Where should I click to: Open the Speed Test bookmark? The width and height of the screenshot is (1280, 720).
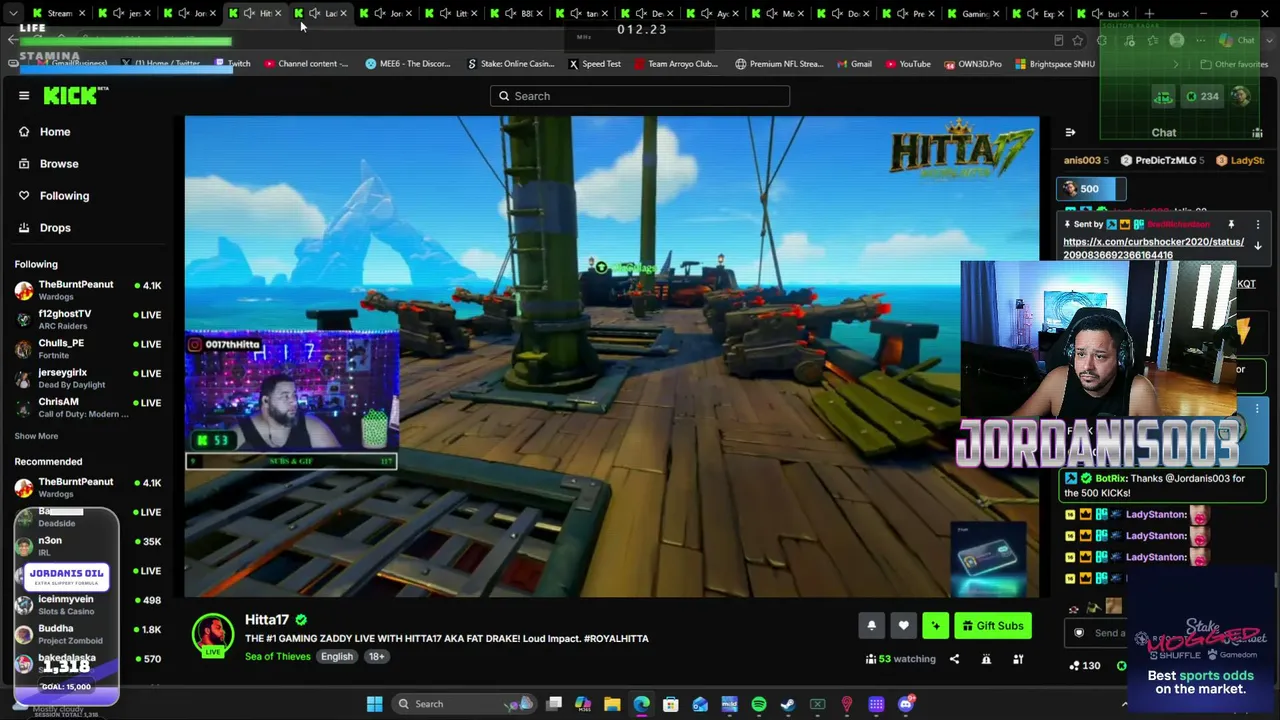click(595, 64)
